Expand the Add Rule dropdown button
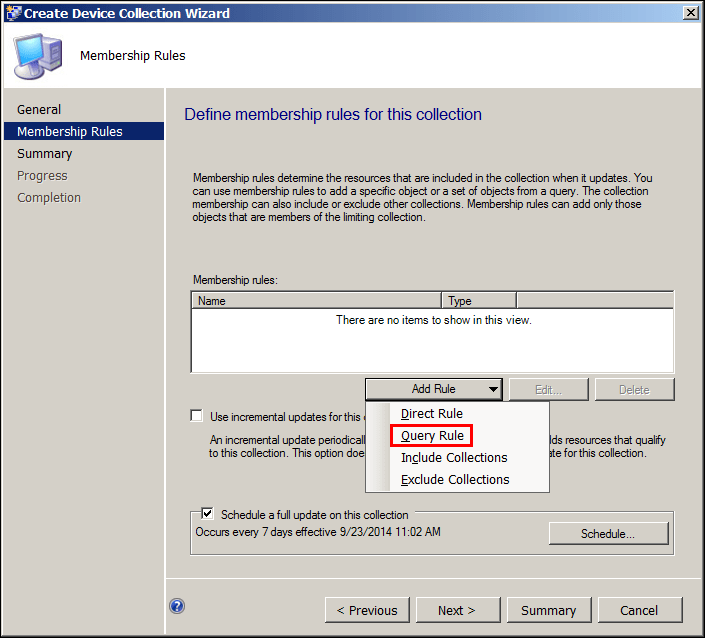This screenshot has height=638, width=705. coord(434,389)
